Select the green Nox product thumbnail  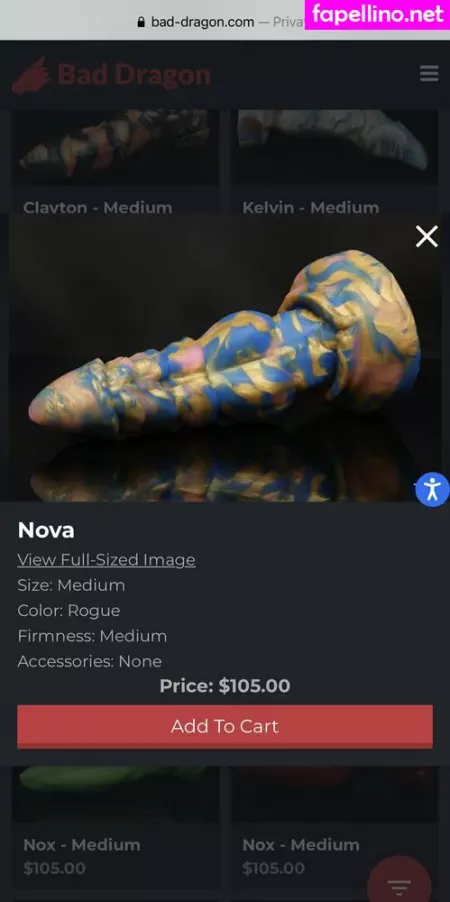116,793
